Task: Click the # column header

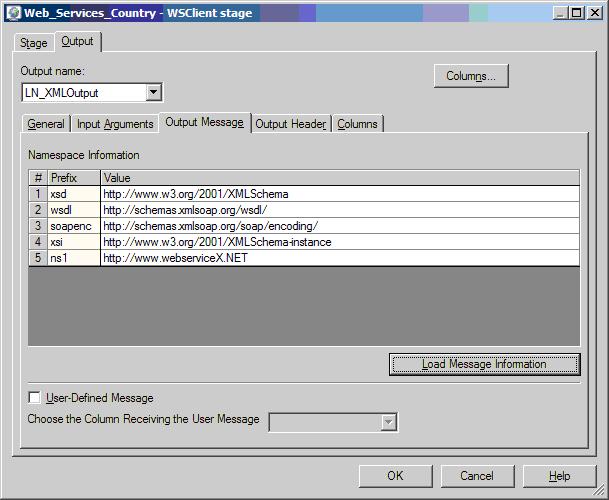Action: pos(38,178)
